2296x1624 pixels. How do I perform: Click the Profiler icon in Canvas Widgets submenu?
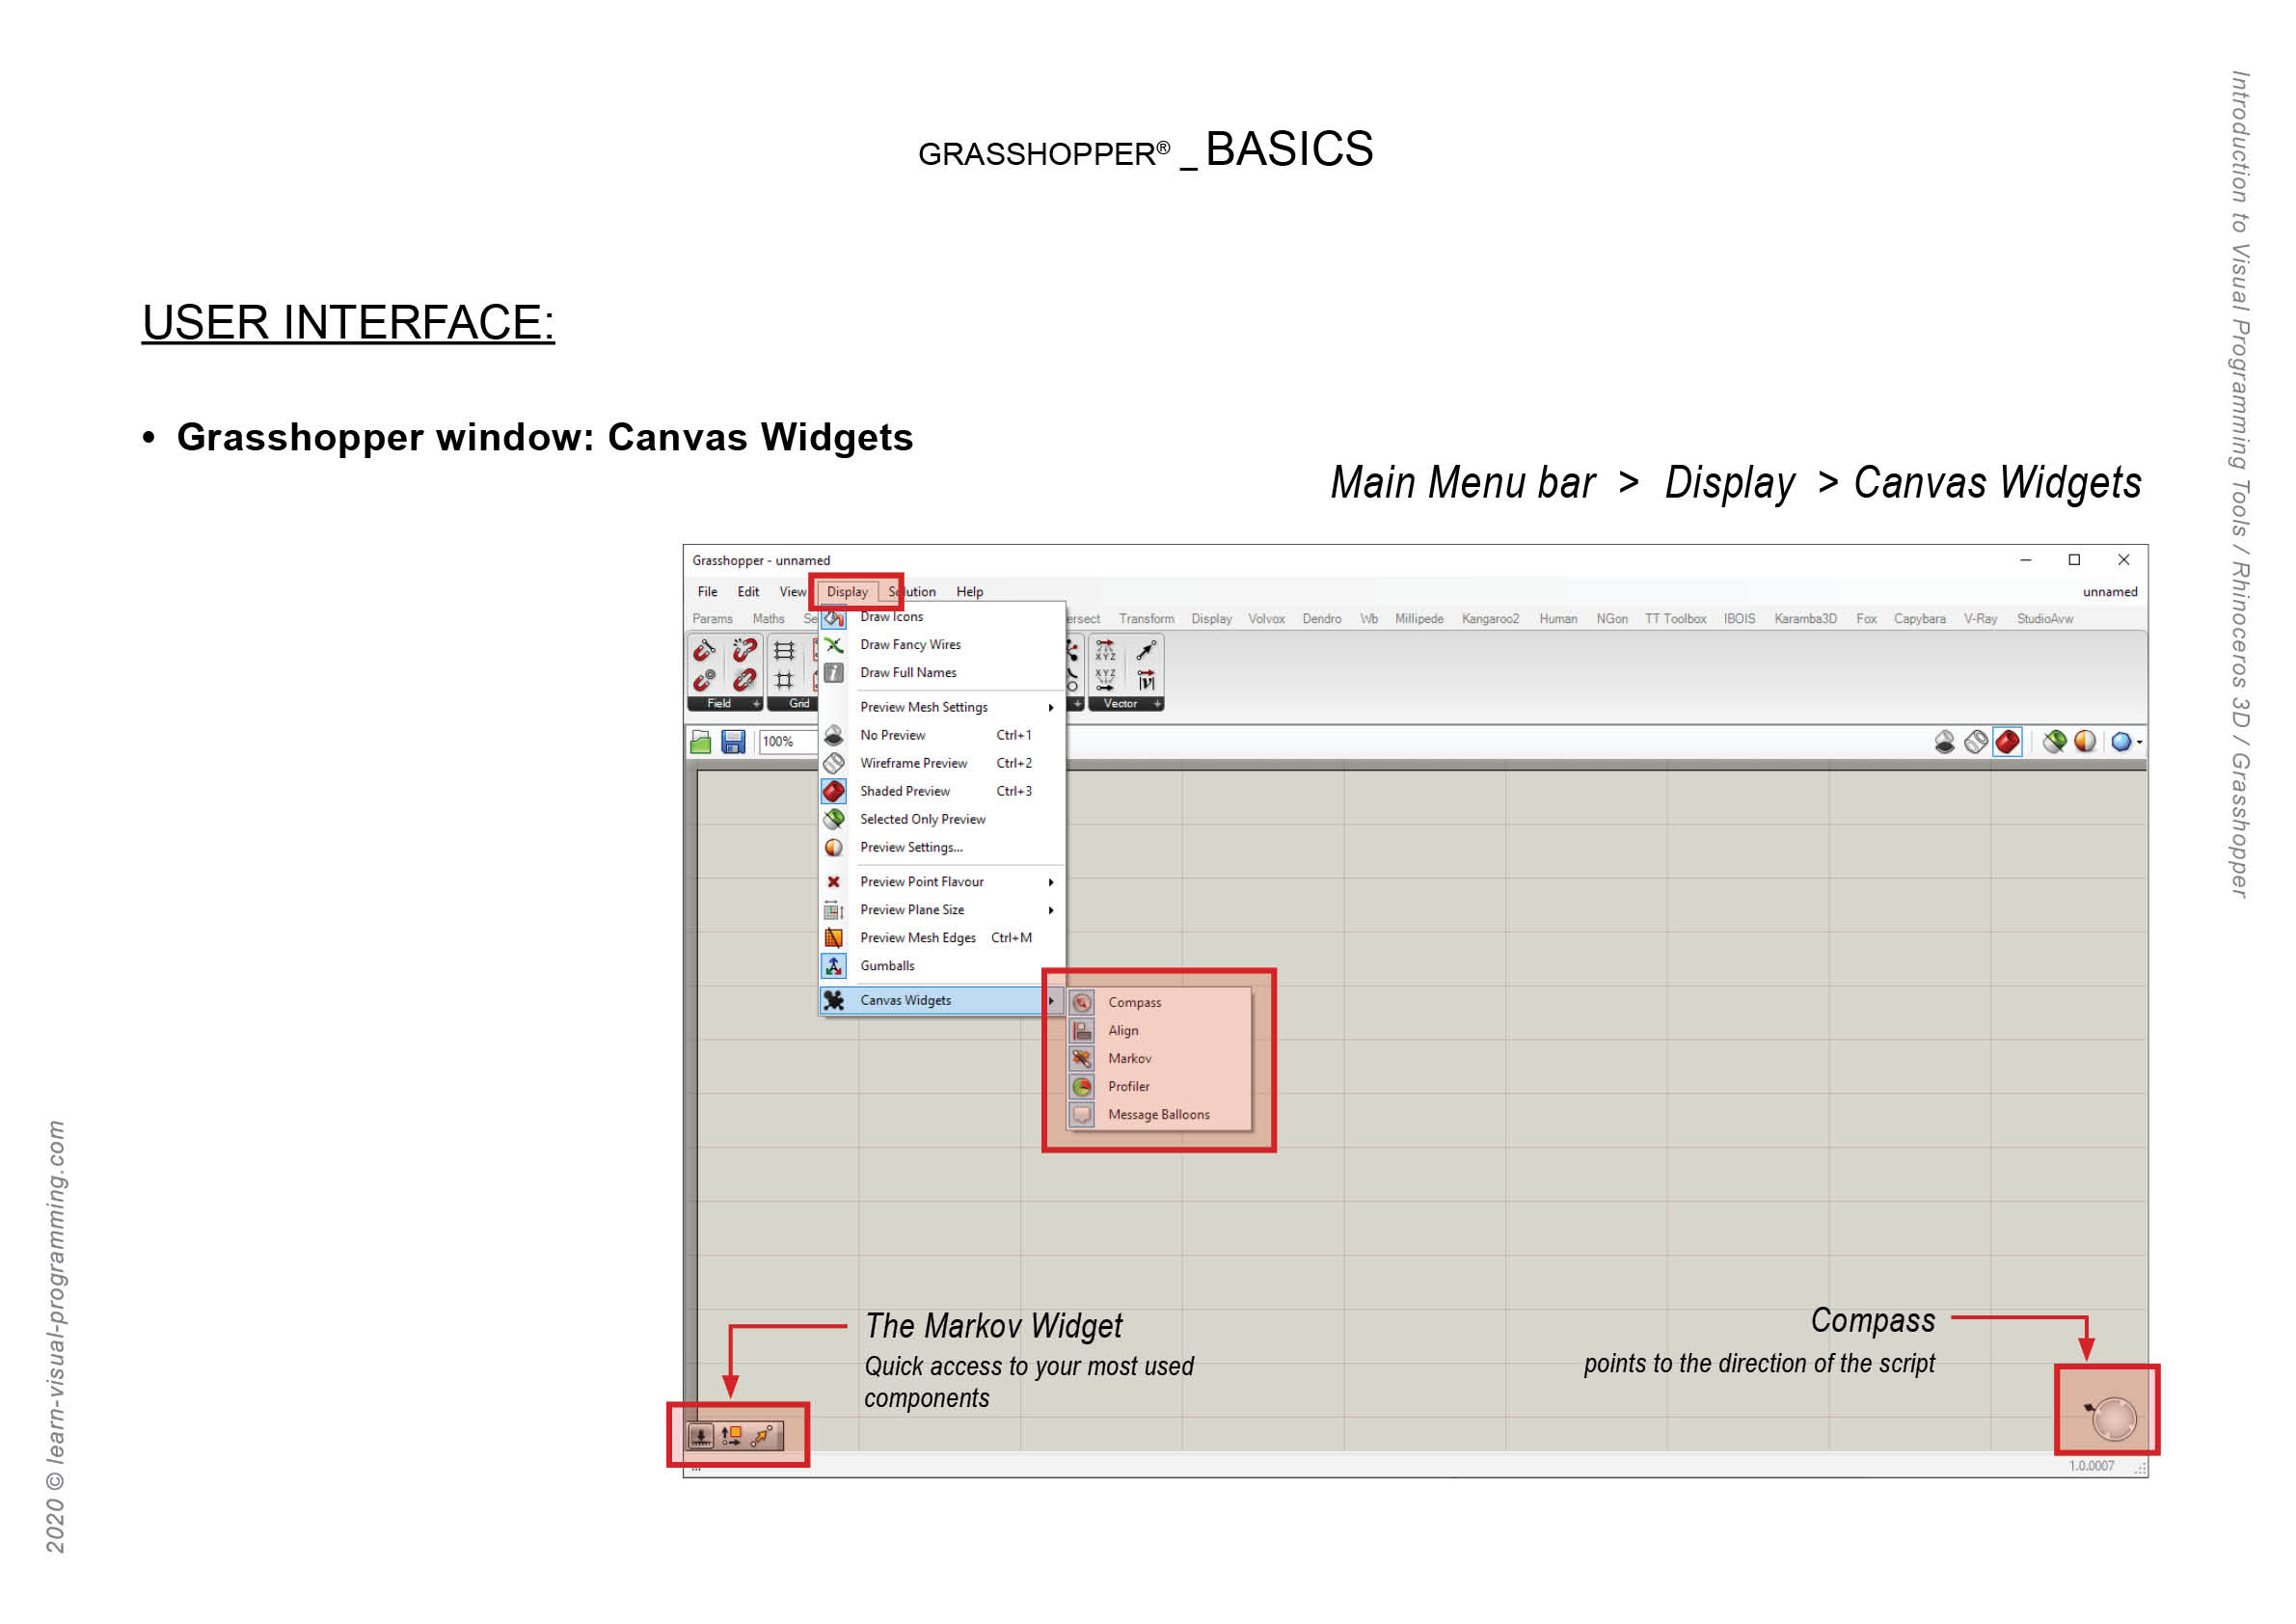pos(1081,1086)
